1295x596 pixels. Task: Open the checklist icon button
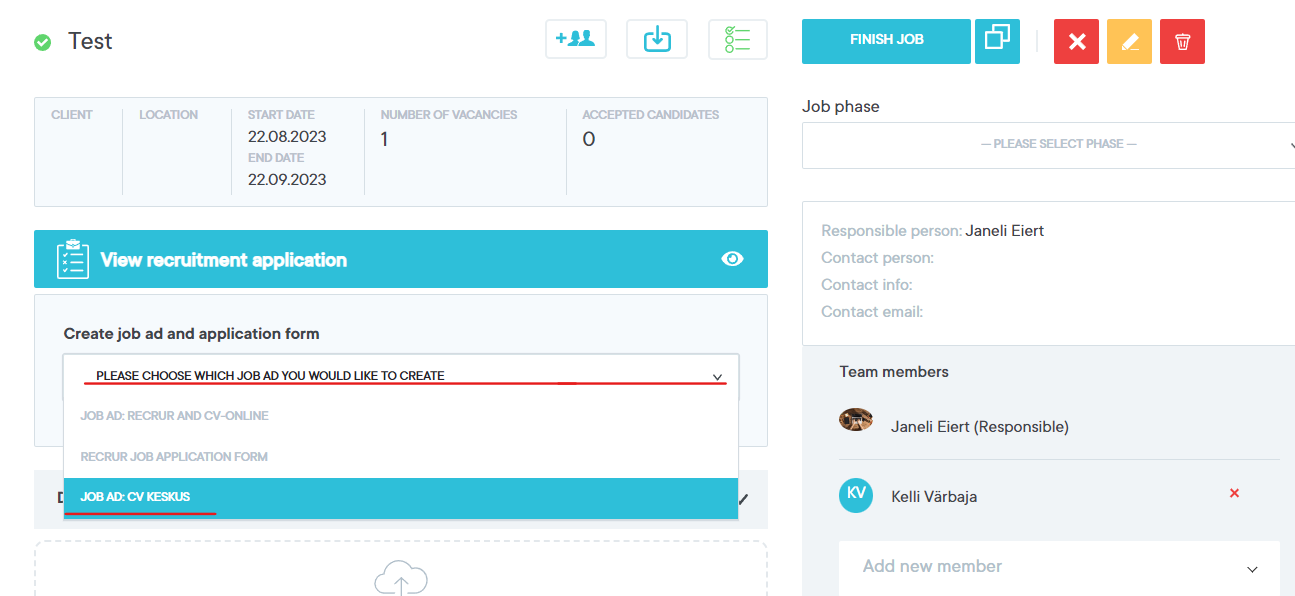[x=737, y=40]
